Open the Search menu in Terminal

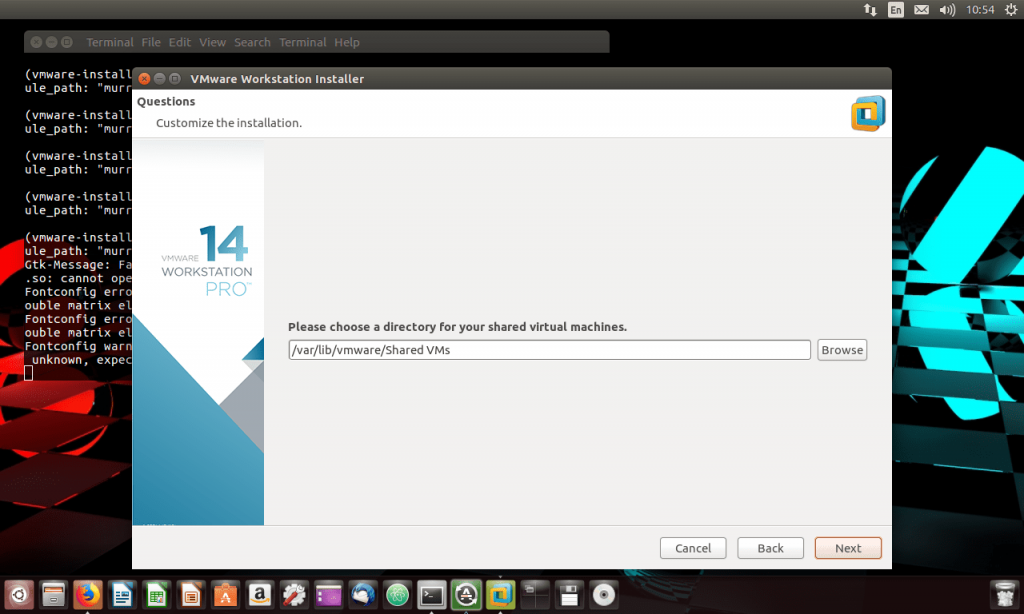[252, 42]
